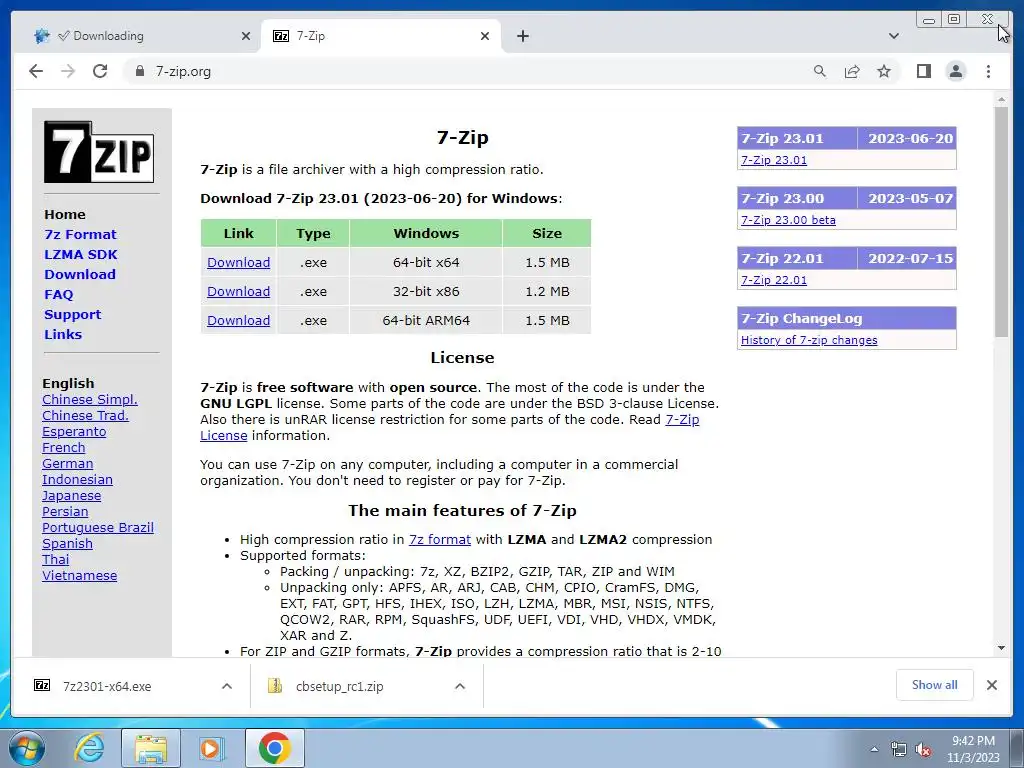Go back using the browser back arrow

pos(36,71)
